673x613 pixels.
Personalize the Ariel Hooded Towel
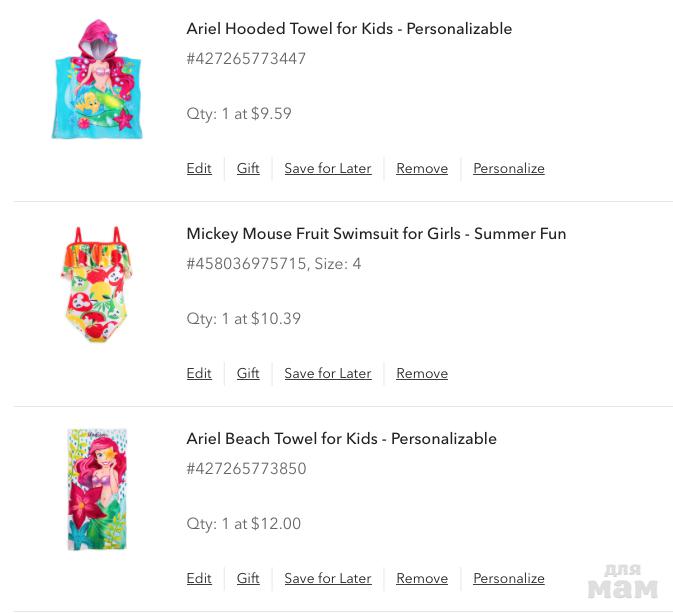[x=508, y=168]
